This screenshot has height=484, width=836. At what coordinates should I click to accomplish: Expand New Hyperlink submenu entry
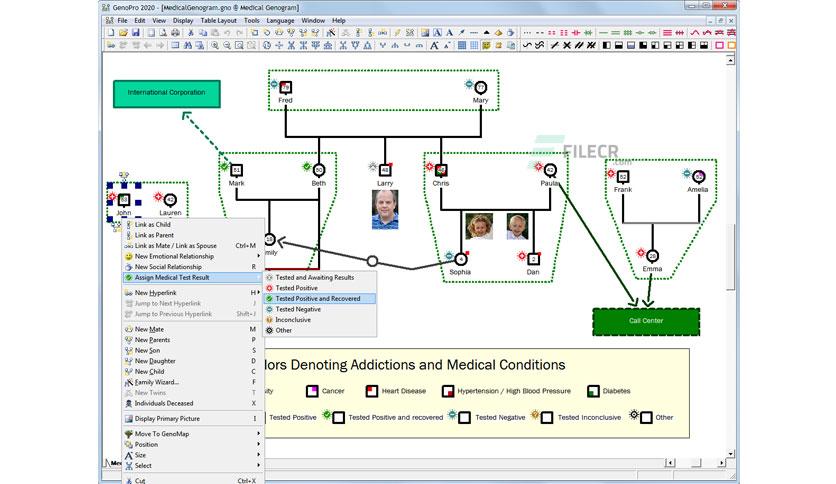(192, 293)
